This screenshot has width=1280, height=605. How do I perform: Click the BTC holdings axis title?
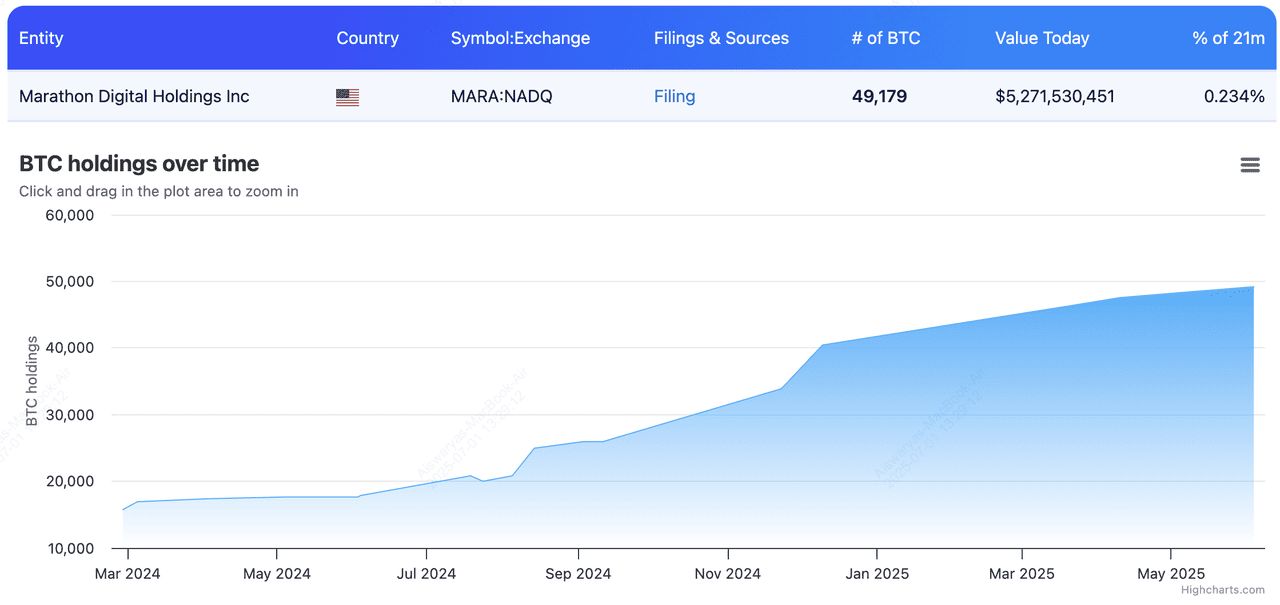click(34, 381)
